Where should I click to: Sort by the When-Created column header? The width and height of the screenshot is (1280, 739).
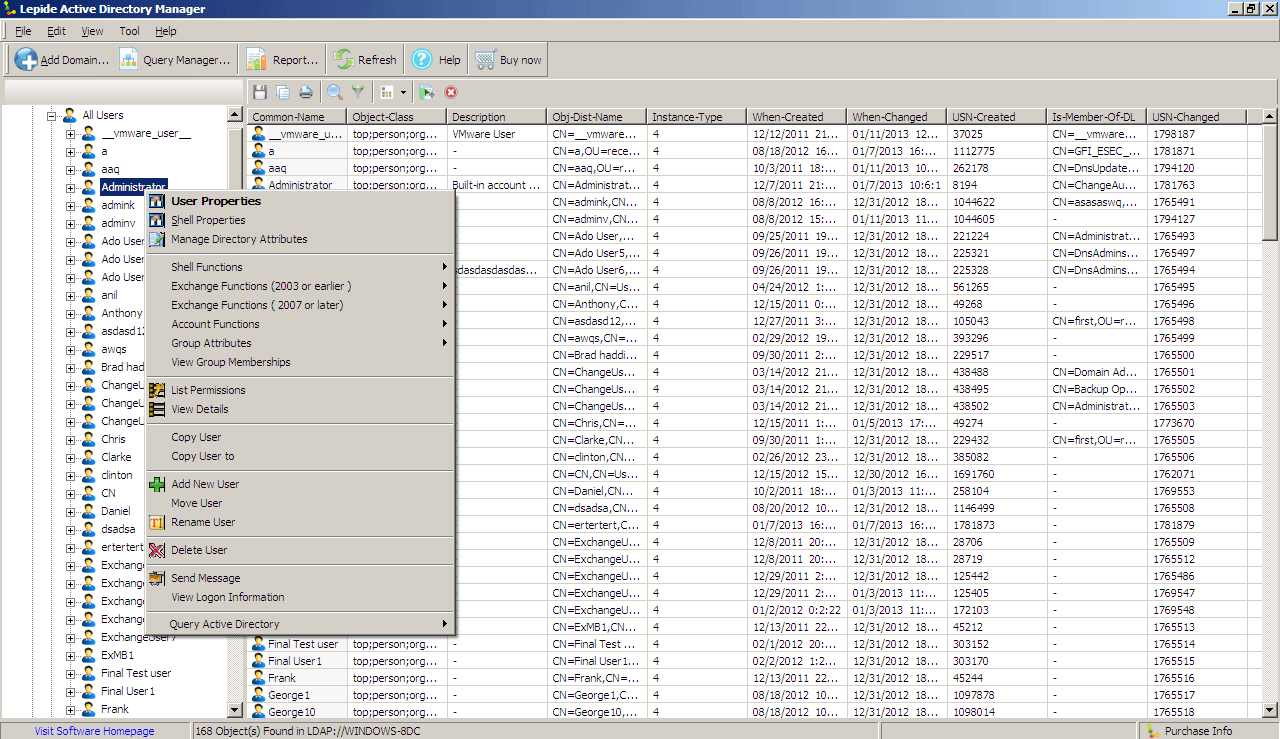pos(798,117)
